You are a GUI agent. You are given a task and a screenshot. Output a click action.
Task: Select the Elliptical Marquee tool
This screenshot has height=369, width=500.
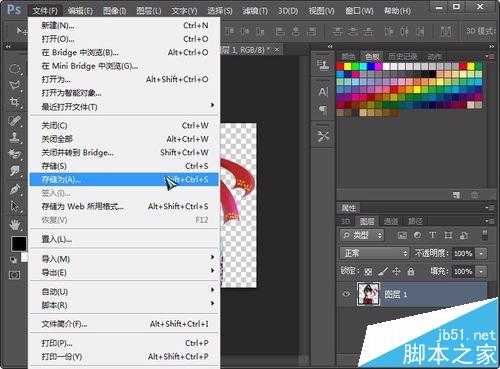pos(15,69)
